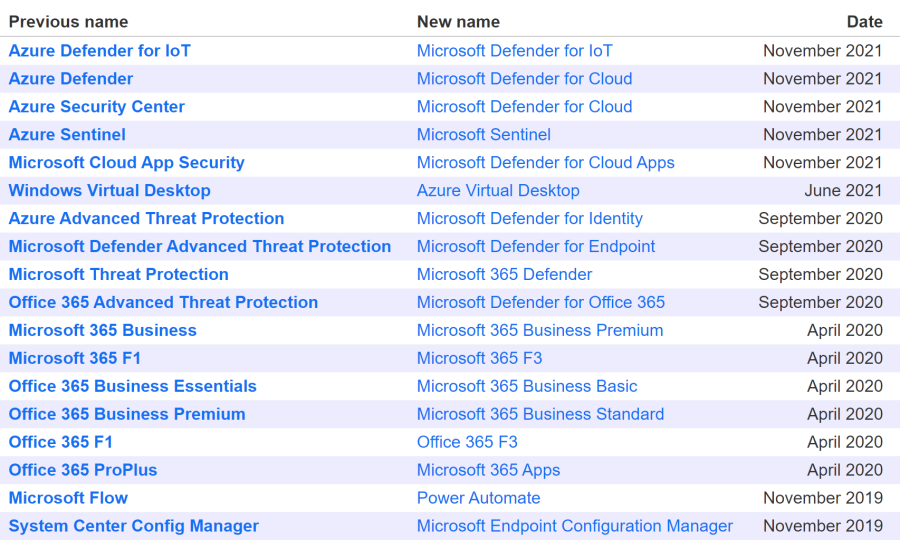Select September 2020 in Office 365 Advanced Threat Protection row
The height and width of the screenshot is (540, 900).
[x=820, y=302]
